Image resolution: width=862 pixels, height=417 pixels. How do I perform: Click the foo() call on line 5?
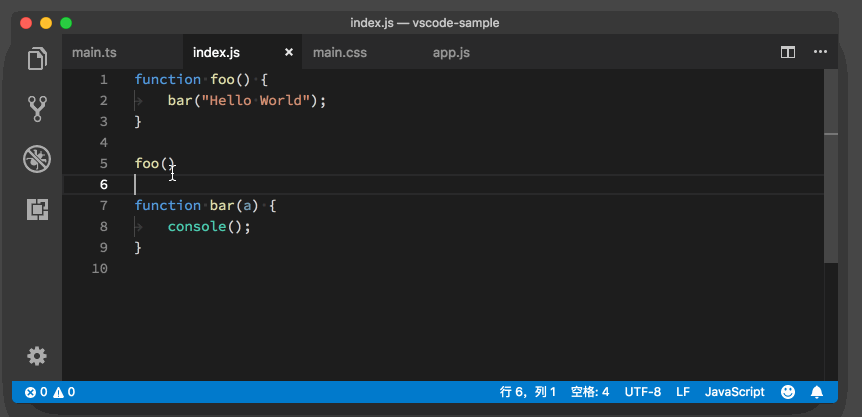pos(154,164)
